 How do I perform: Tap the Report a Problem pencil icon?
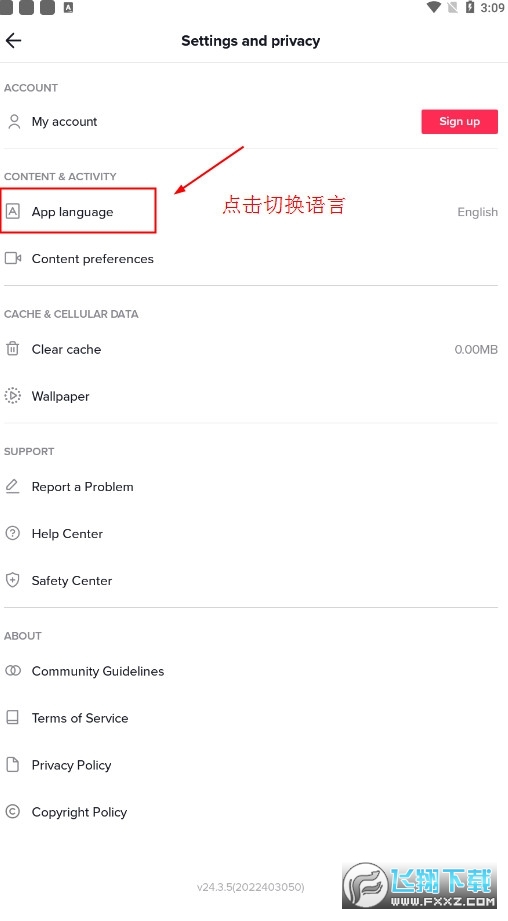[x=12, y=486]
